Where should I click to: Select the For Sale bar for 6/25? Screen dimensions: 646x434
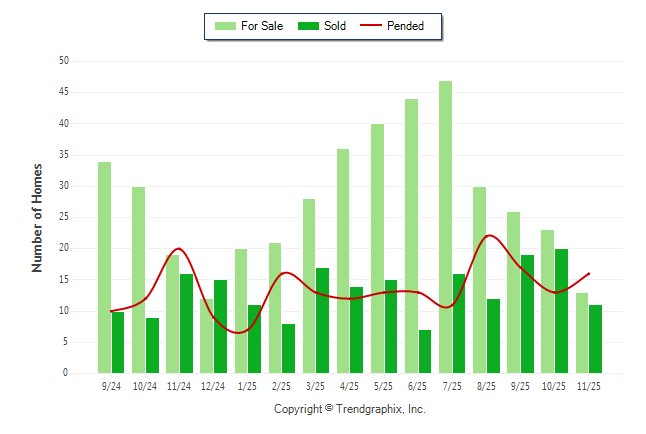pos(411,236)
